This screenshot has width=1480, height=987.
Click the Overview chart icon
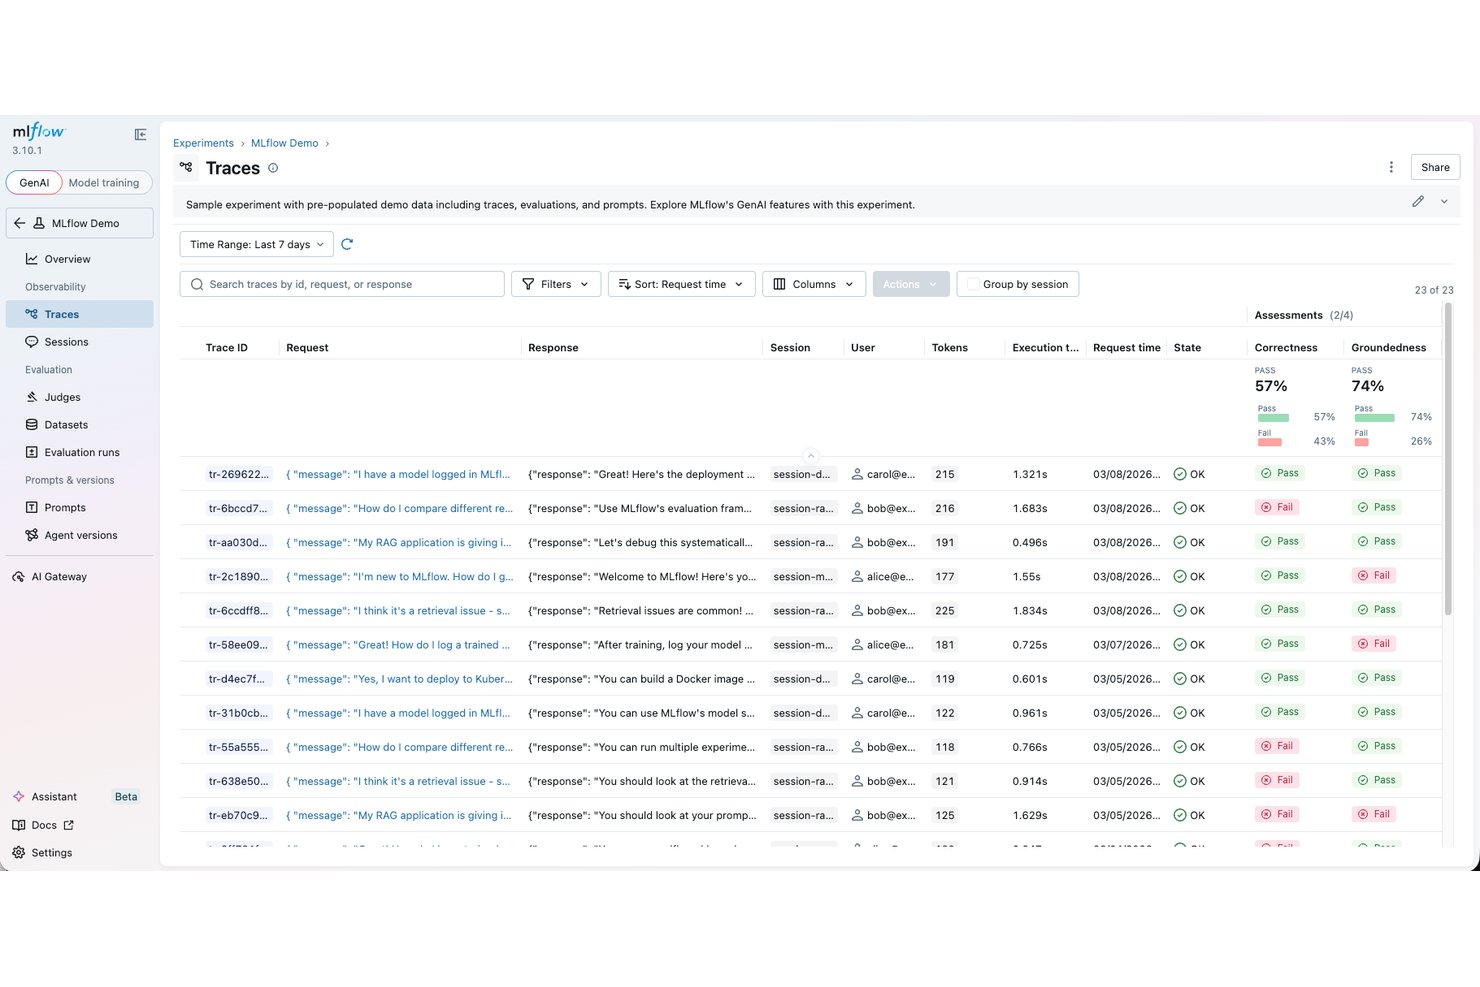pyautogui.click(x=32, y=259)
